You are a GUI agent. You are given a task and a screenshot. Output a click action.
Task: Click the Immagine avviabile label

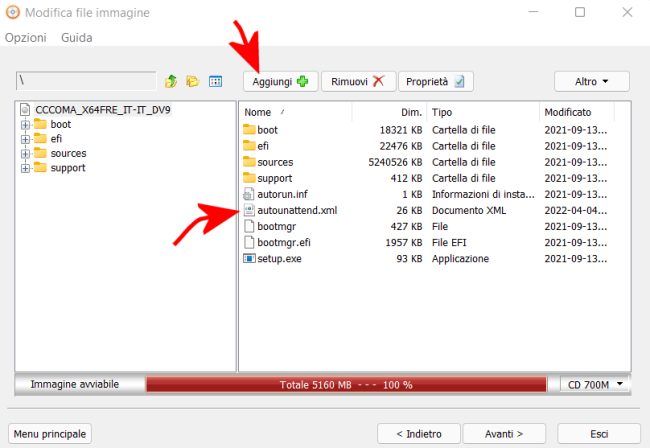tap(75, 384)
